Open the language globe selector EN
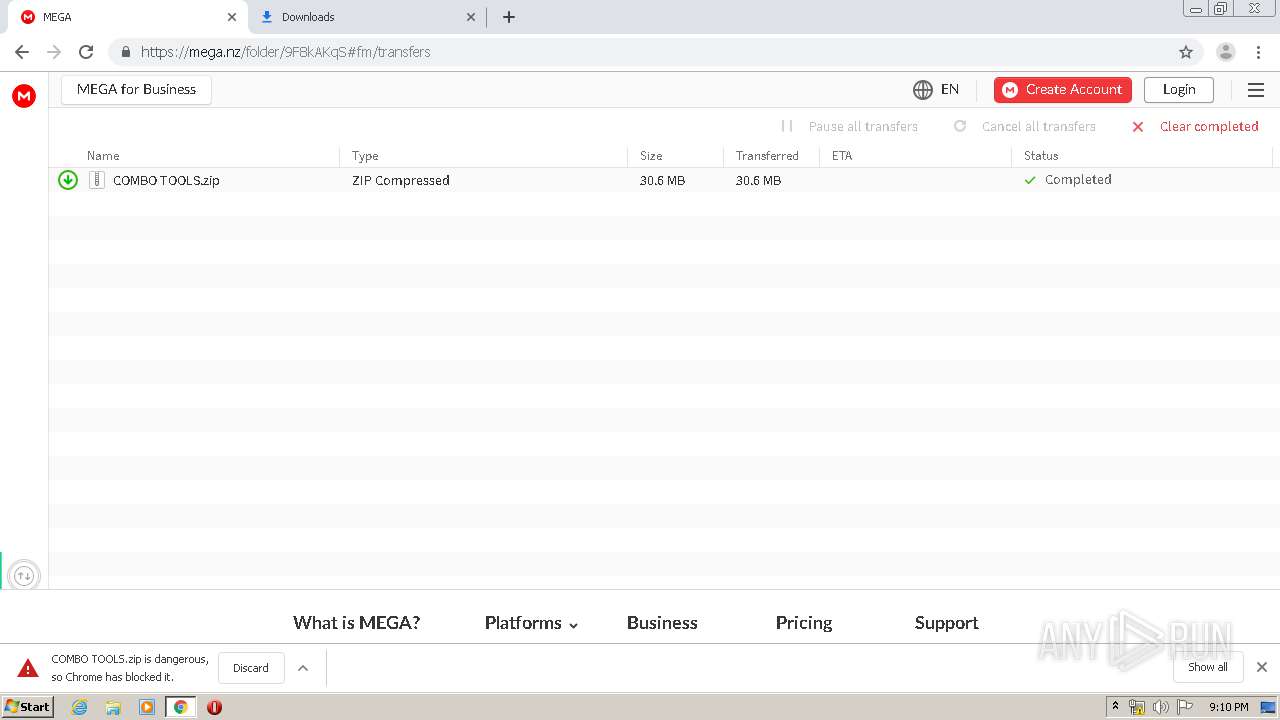This screenshot has height=720, width=1280. (x=936, y=90)
